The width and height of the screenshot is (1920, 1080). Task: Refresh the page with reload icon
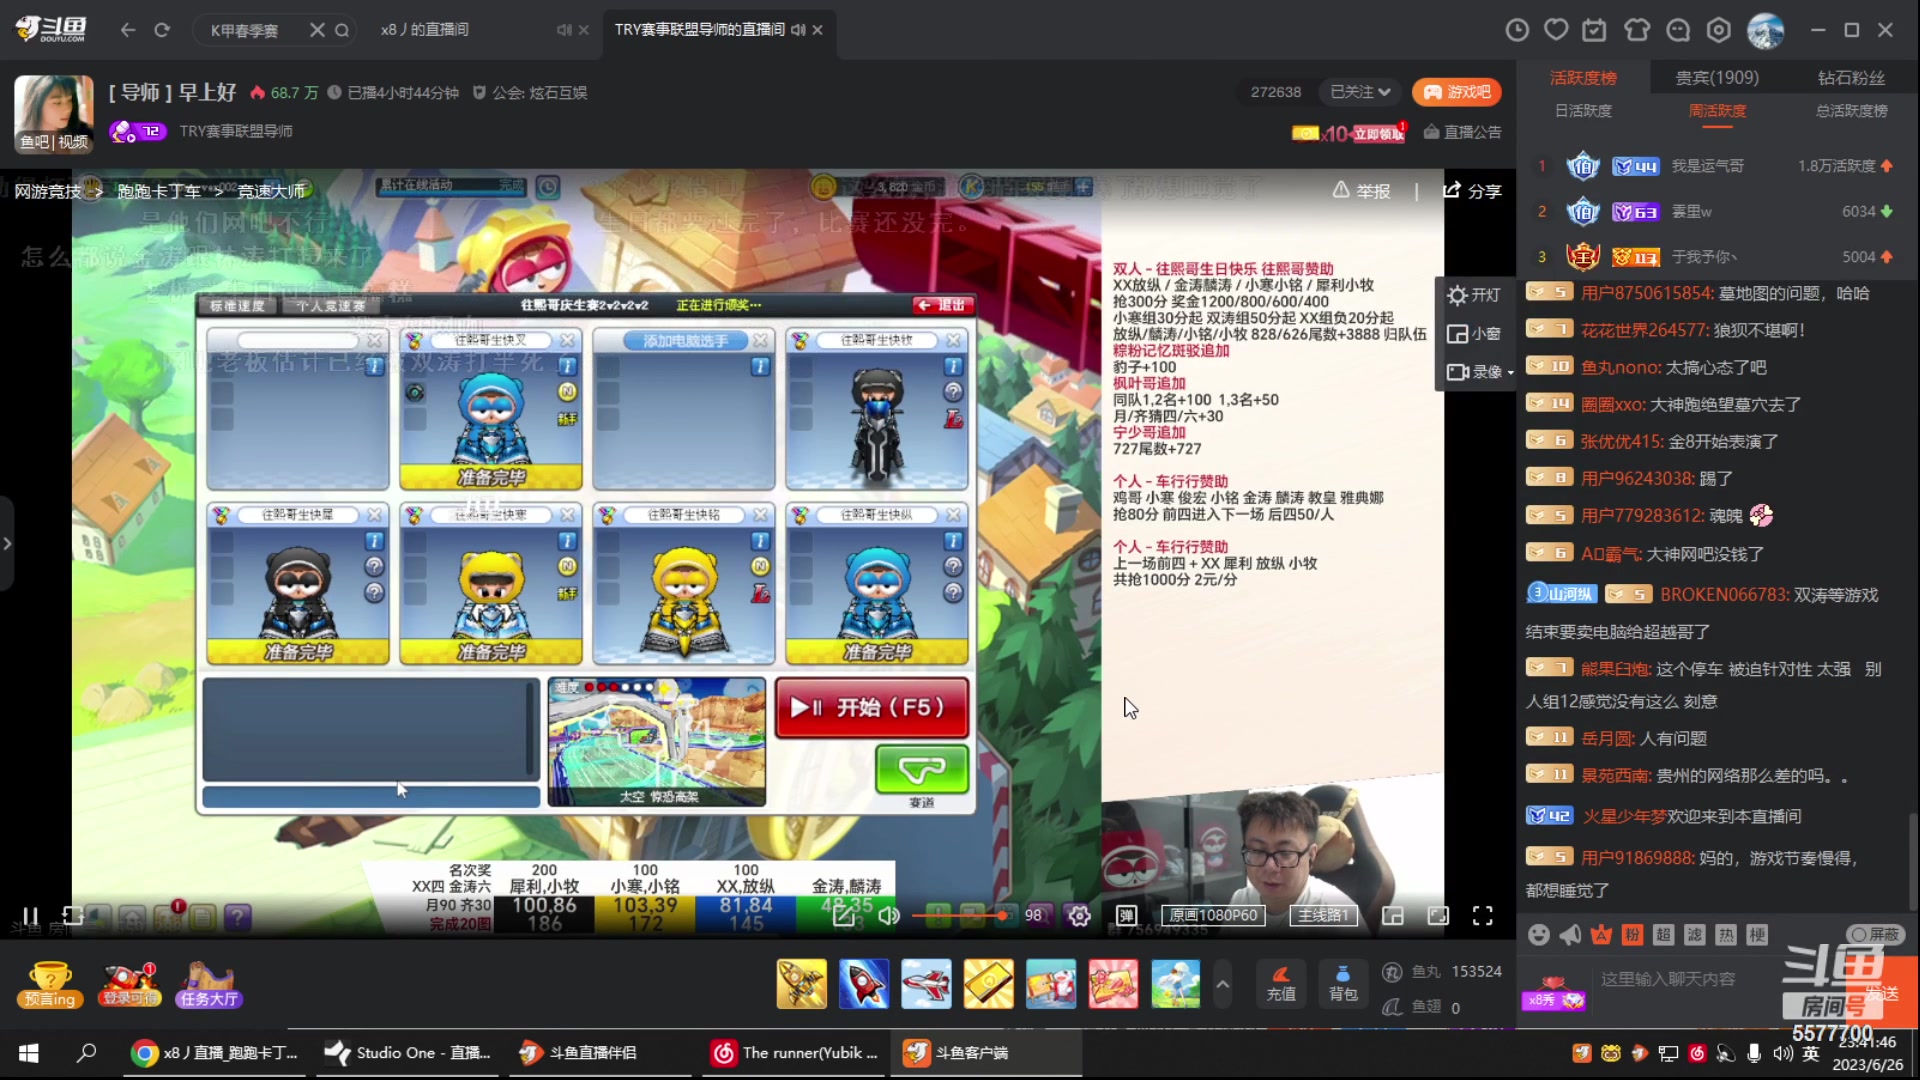[162, 30]
